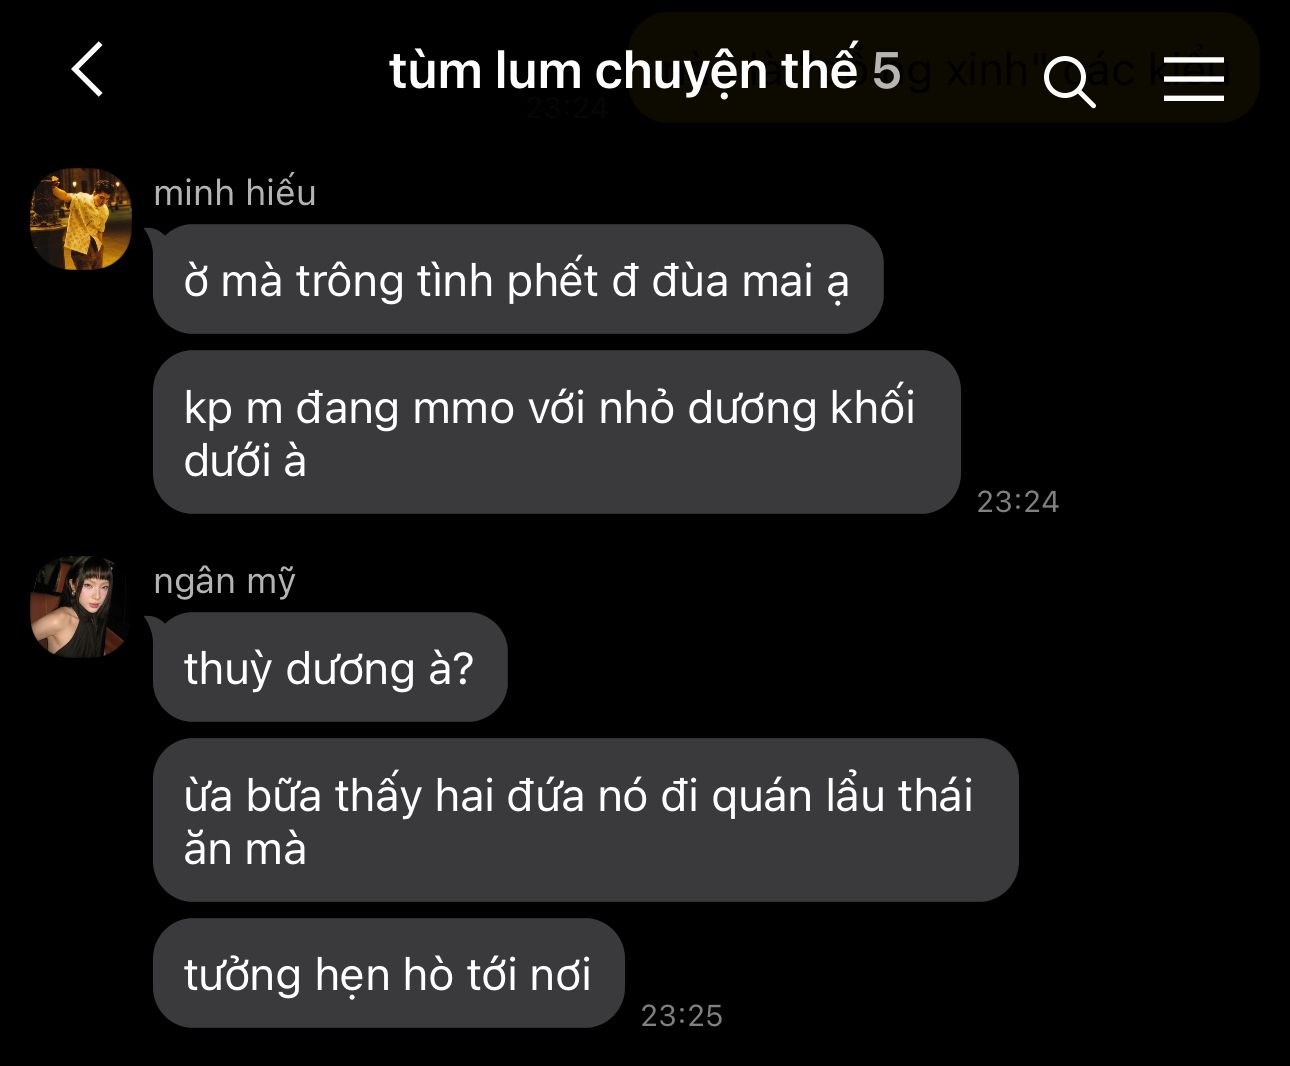Tap member count 5 in the title

coord(886,70)
